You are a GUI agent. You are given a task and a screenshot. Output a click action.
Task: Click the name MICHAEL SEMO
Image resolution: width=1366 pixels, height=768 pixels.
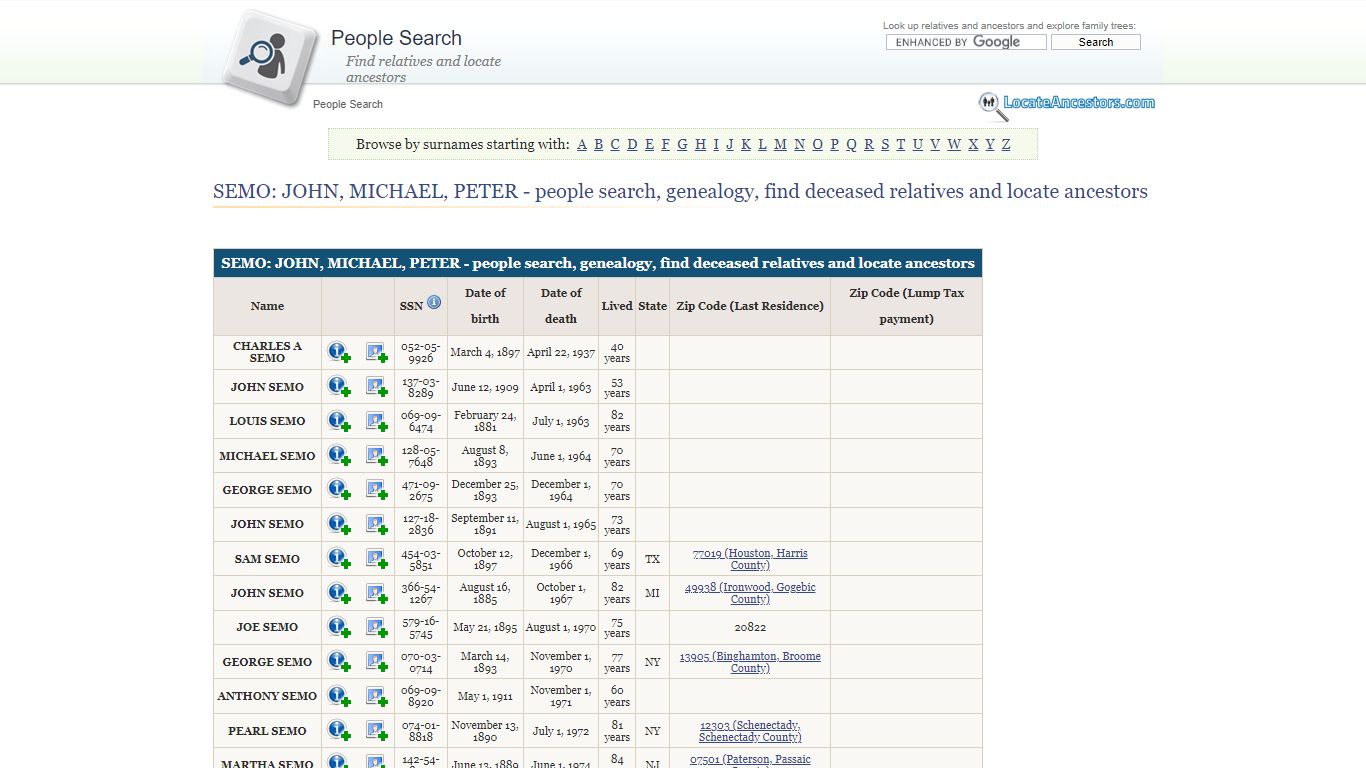coord(267,456)
